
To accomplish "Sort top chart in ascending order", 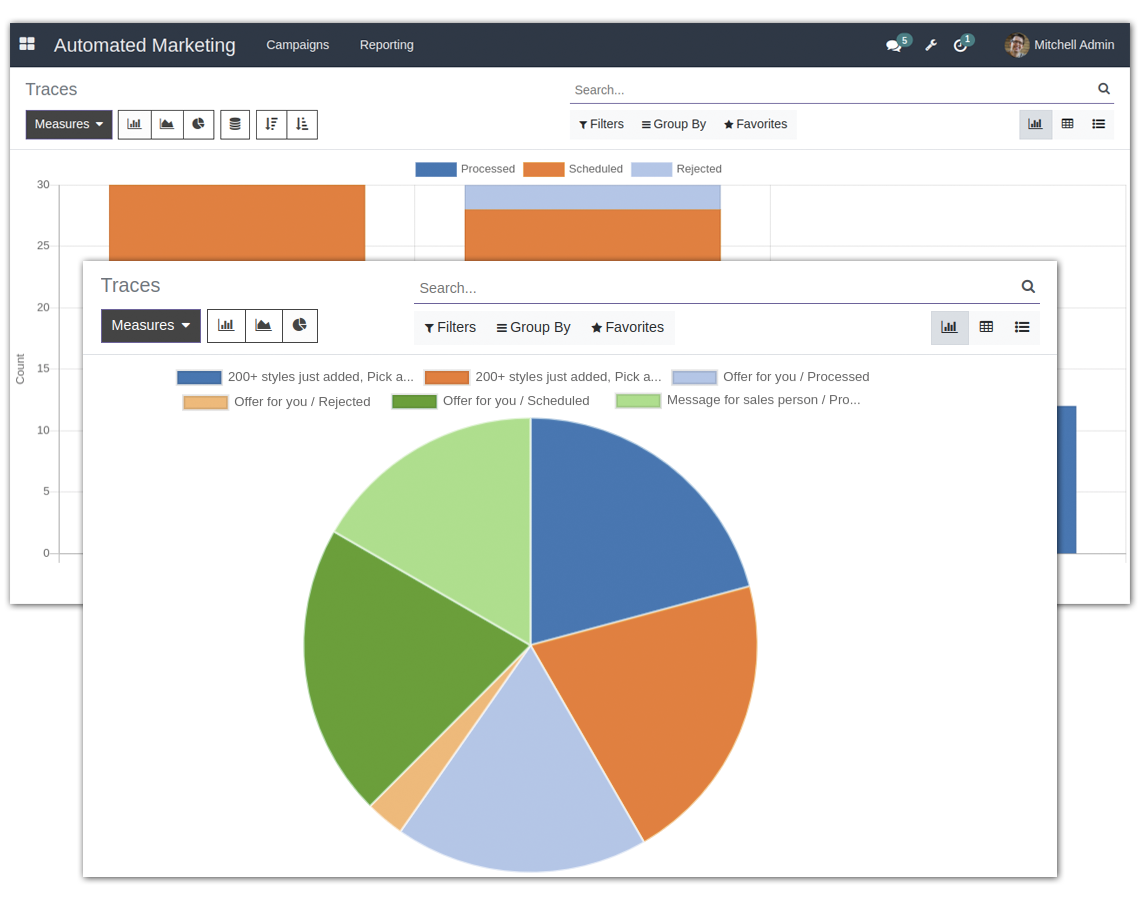I will click(302, 124).
